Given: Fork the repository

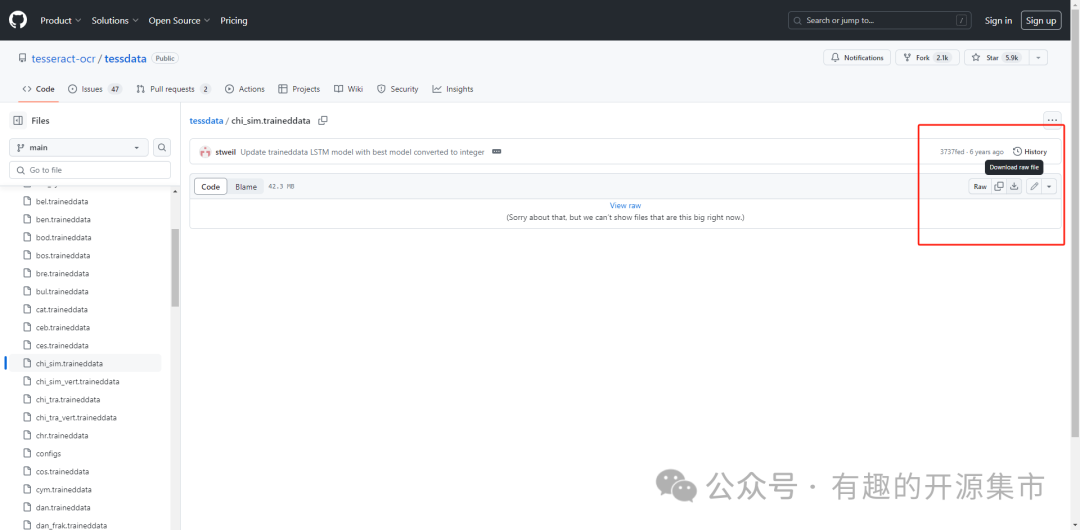Looking at the screenshot, I should pyautogui.click(x=925, y=58).
